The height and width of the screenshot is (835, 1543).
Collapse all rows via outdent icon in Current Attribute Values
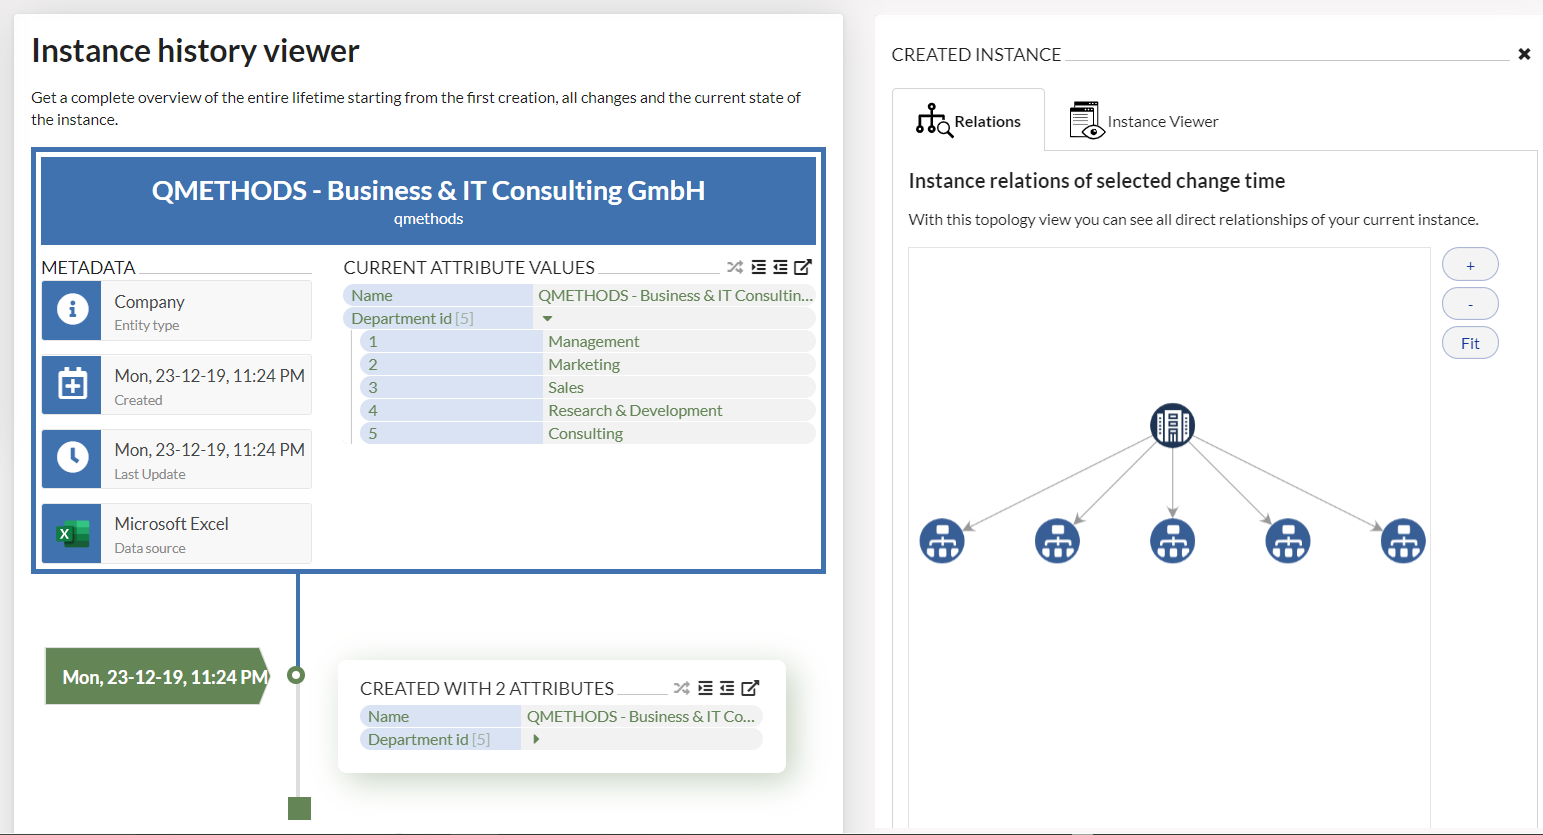[780, 267]
